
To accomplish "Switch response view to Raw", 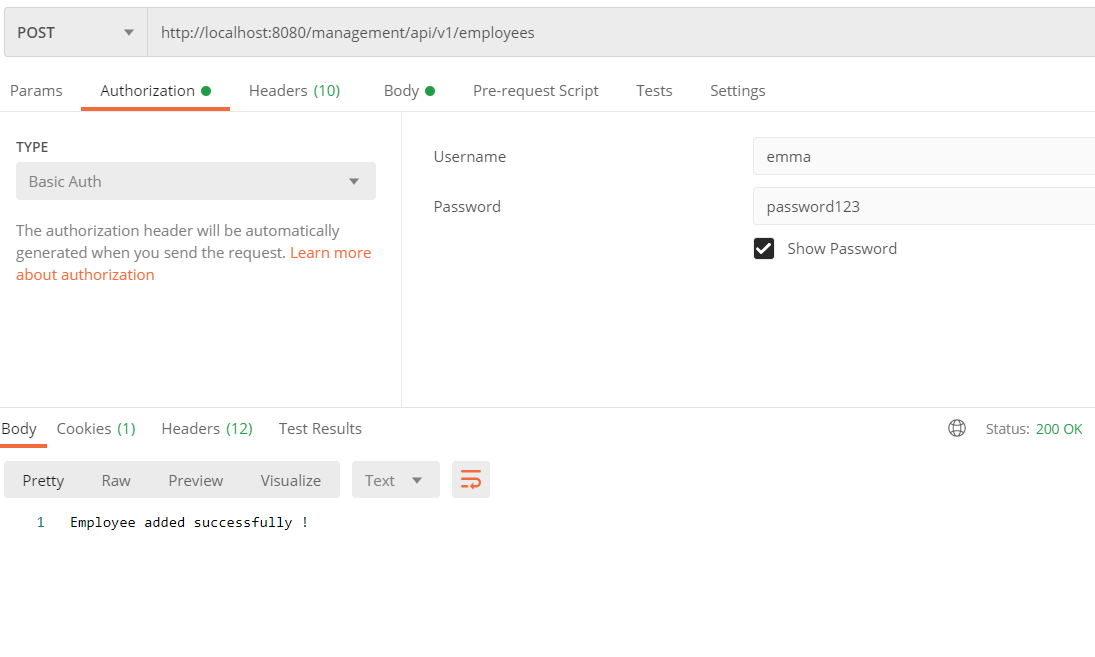I will pos(116,481).
